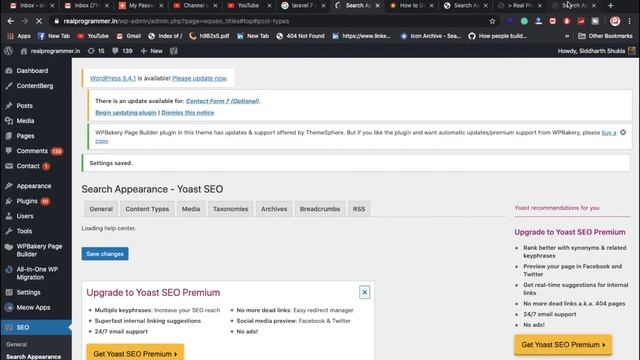
Task: Click Begin updating plugin link
Action: click(x=126, y=112)
